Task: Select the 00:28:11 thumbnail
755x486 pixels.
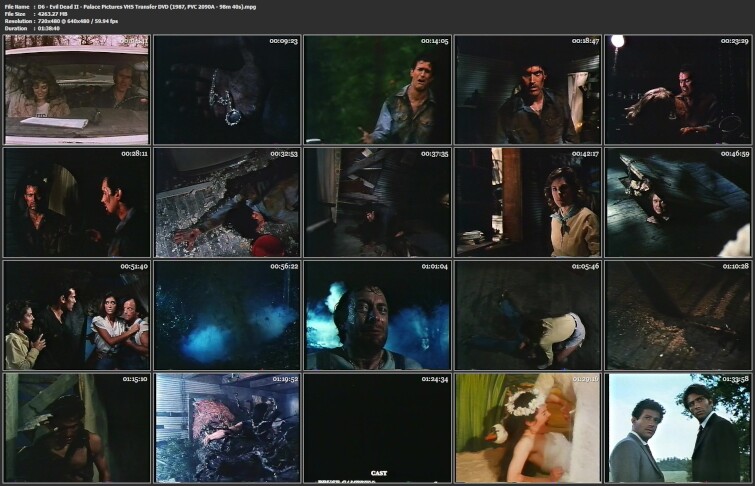Action: coord(77,202)
